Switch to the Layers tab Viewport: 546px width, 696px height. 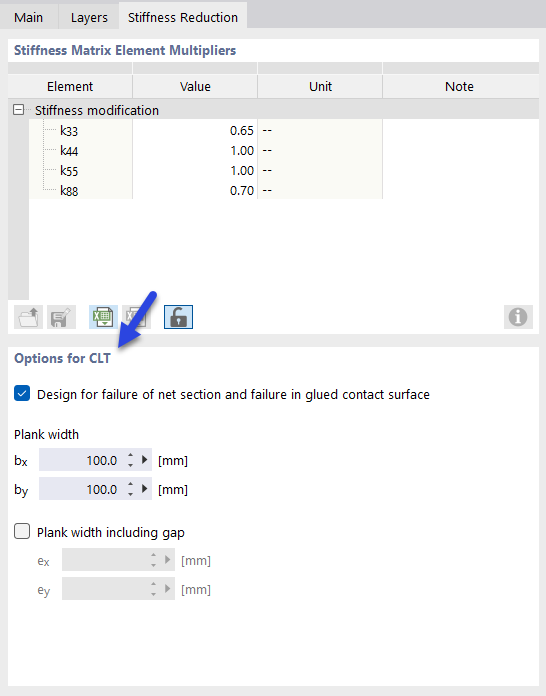click(x=89, y=17)
